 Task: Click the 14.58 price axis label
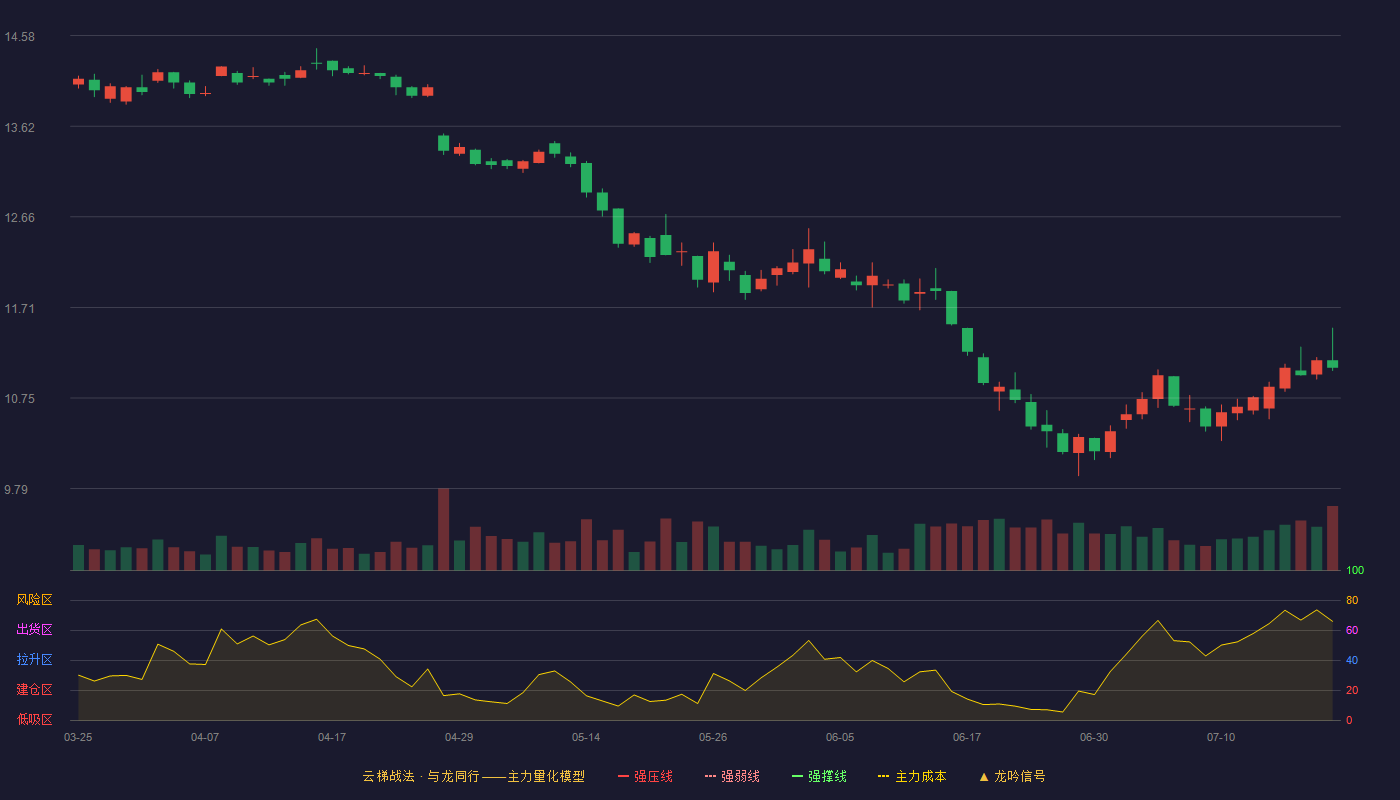[20, 37]
